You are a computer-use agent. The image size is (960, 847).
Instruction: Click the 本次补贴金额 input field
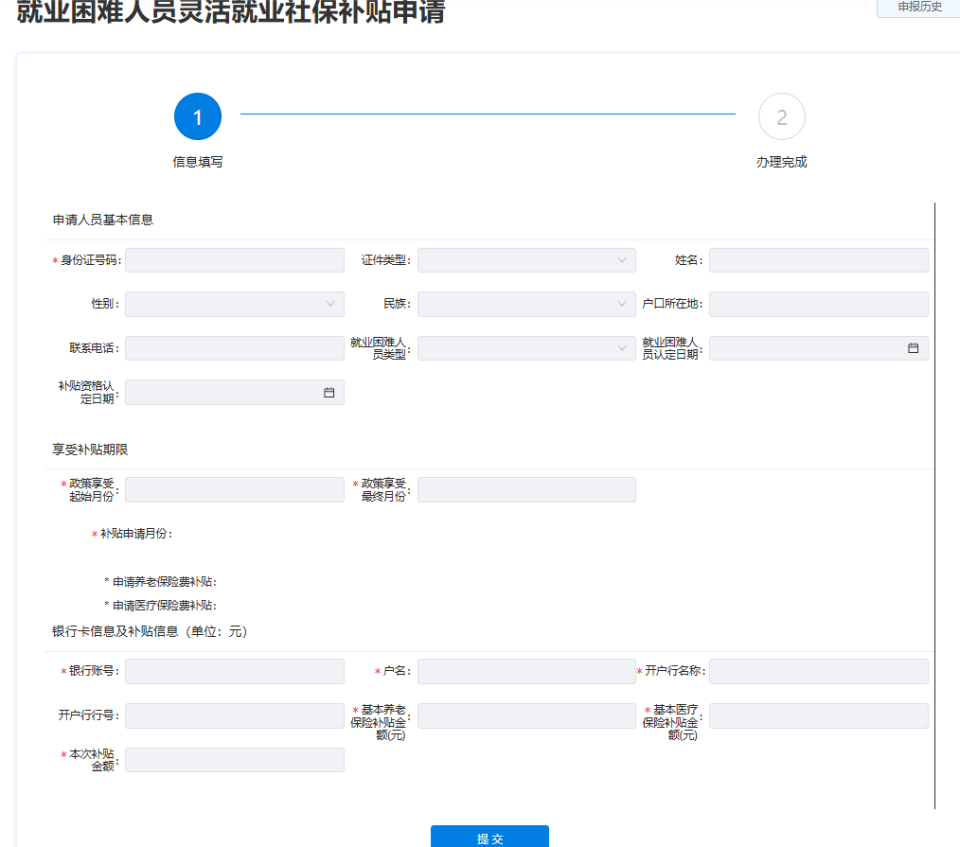(x=234, y=759)
